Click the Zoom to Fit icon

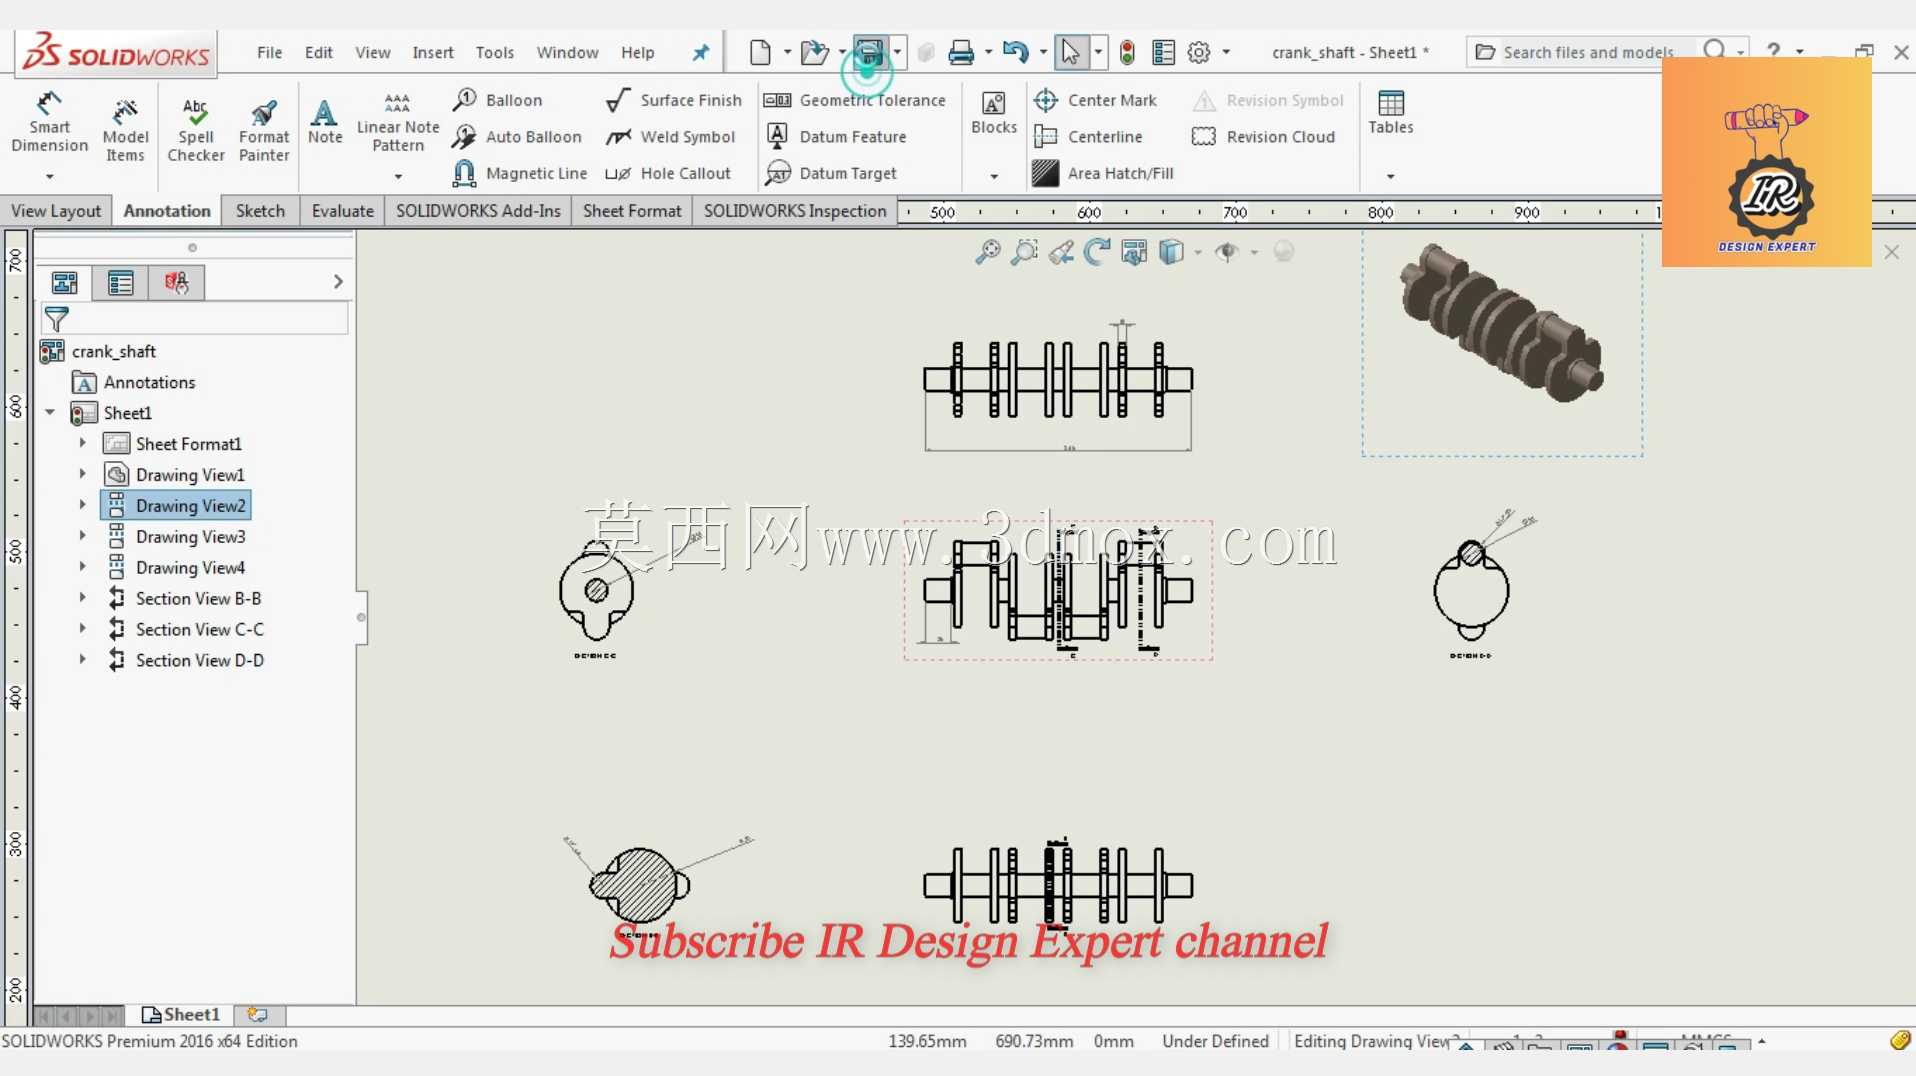pos(988,252)
